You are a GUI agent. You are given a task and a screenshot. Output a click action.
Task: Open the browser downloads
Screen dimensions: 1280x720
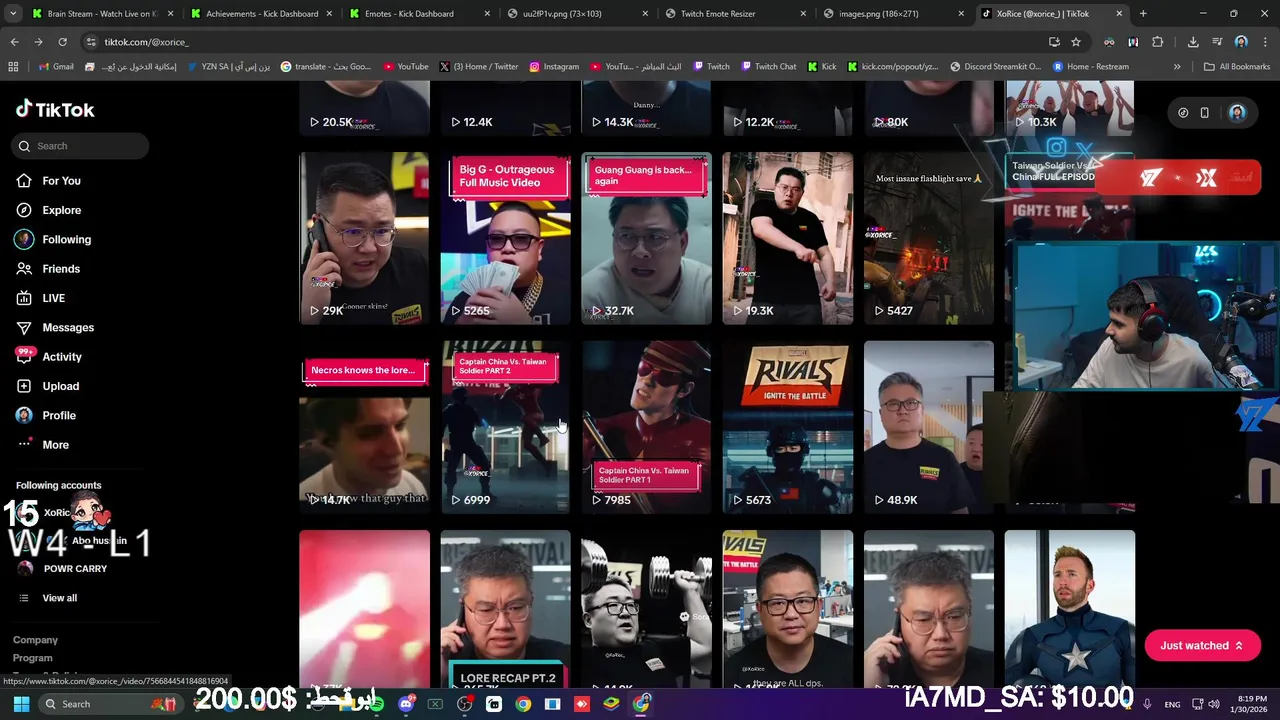pyautogui.click(x=1193, y=42)
